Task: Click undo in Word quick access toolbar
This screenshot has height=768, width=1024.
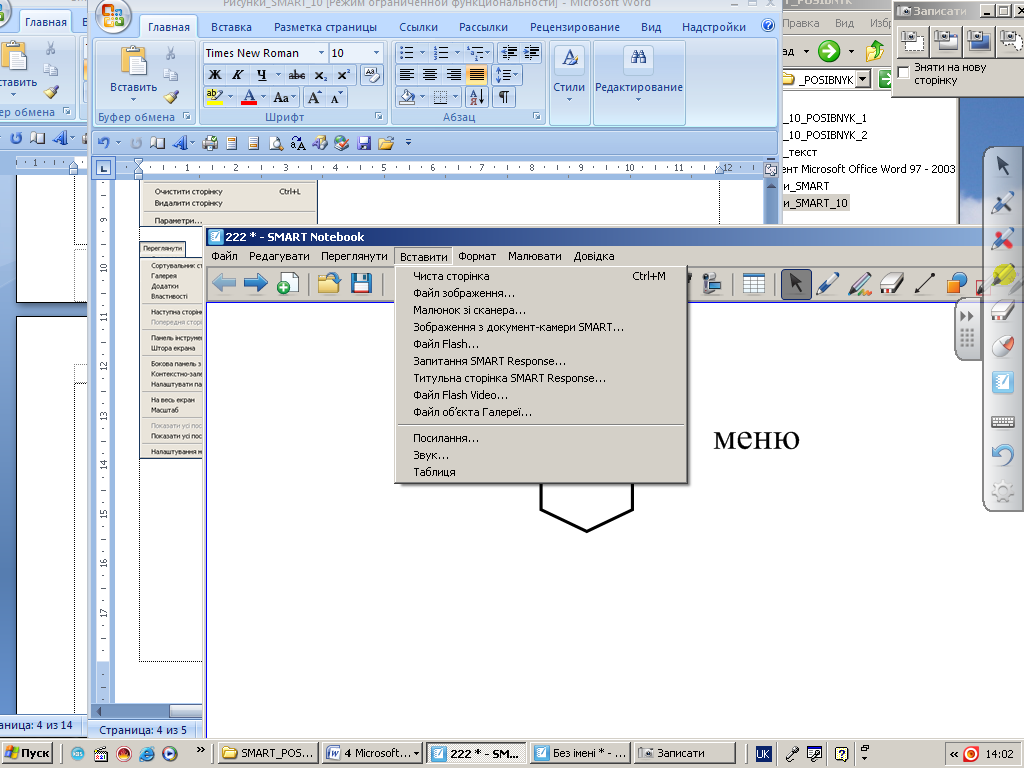Action: point(103,142)
